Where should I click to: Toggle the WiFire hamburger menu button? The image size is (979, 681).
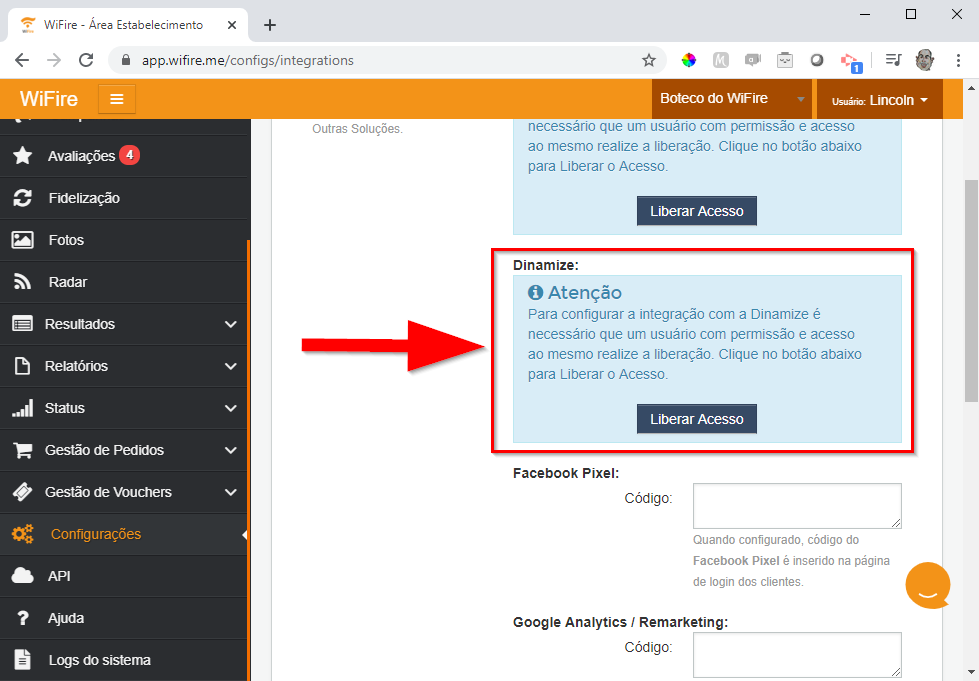pyautogui.click(x=117, y=99)
